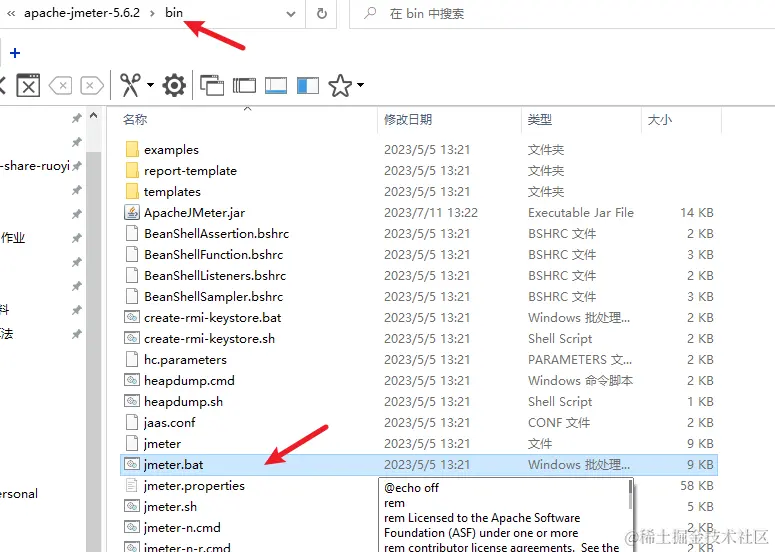Screen dimensions: 775x552
Task: Sort by 名称 column header
Action: (x=135, y=120)
